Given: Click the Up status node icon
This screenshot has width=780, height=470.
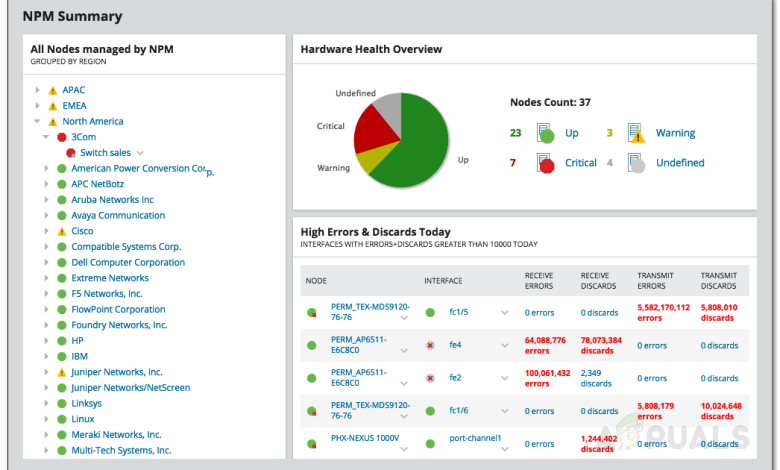Looking at the screenshot, I should [x=545, y=133].
